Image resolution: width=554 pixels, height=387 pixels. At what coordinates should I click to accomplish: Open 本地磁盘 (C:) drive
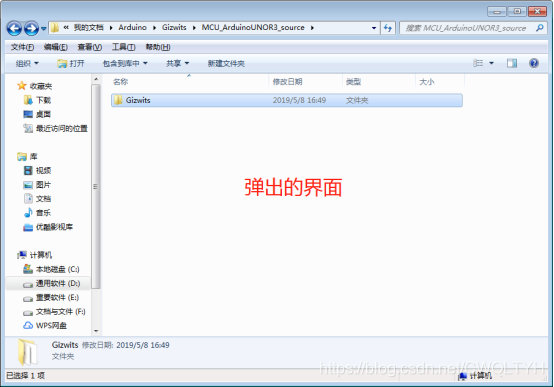pos(51,269)
